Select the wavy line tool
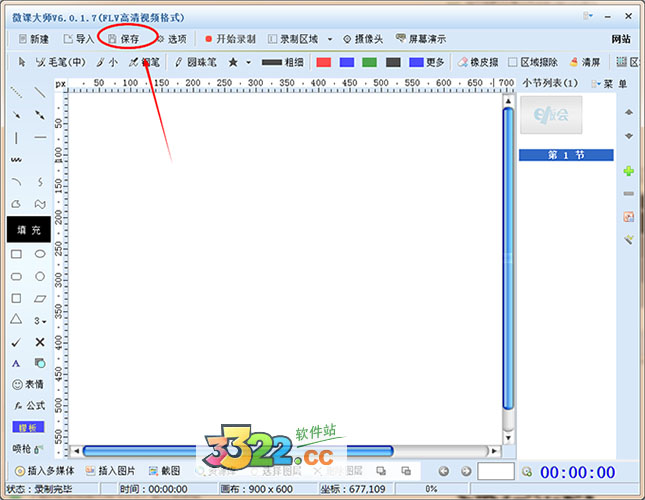The height and width of the screenshot is (500, 645). (16, 160)
